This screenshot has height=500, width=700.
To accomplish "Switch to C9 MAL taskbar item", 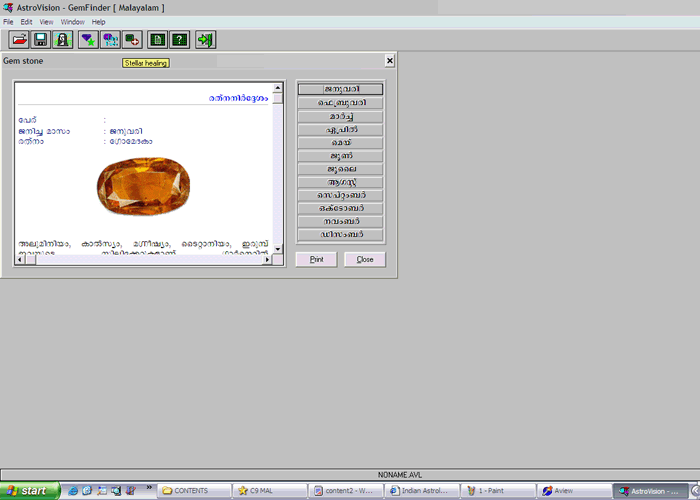I will pos(271,491).
